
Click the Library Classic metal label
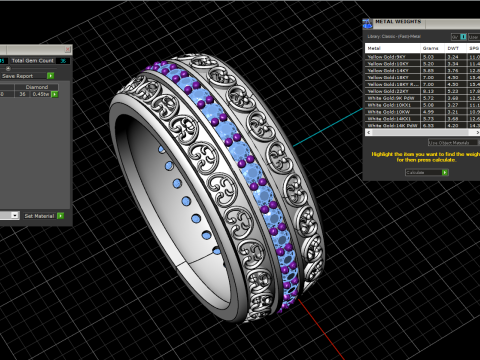click(394, 36)
